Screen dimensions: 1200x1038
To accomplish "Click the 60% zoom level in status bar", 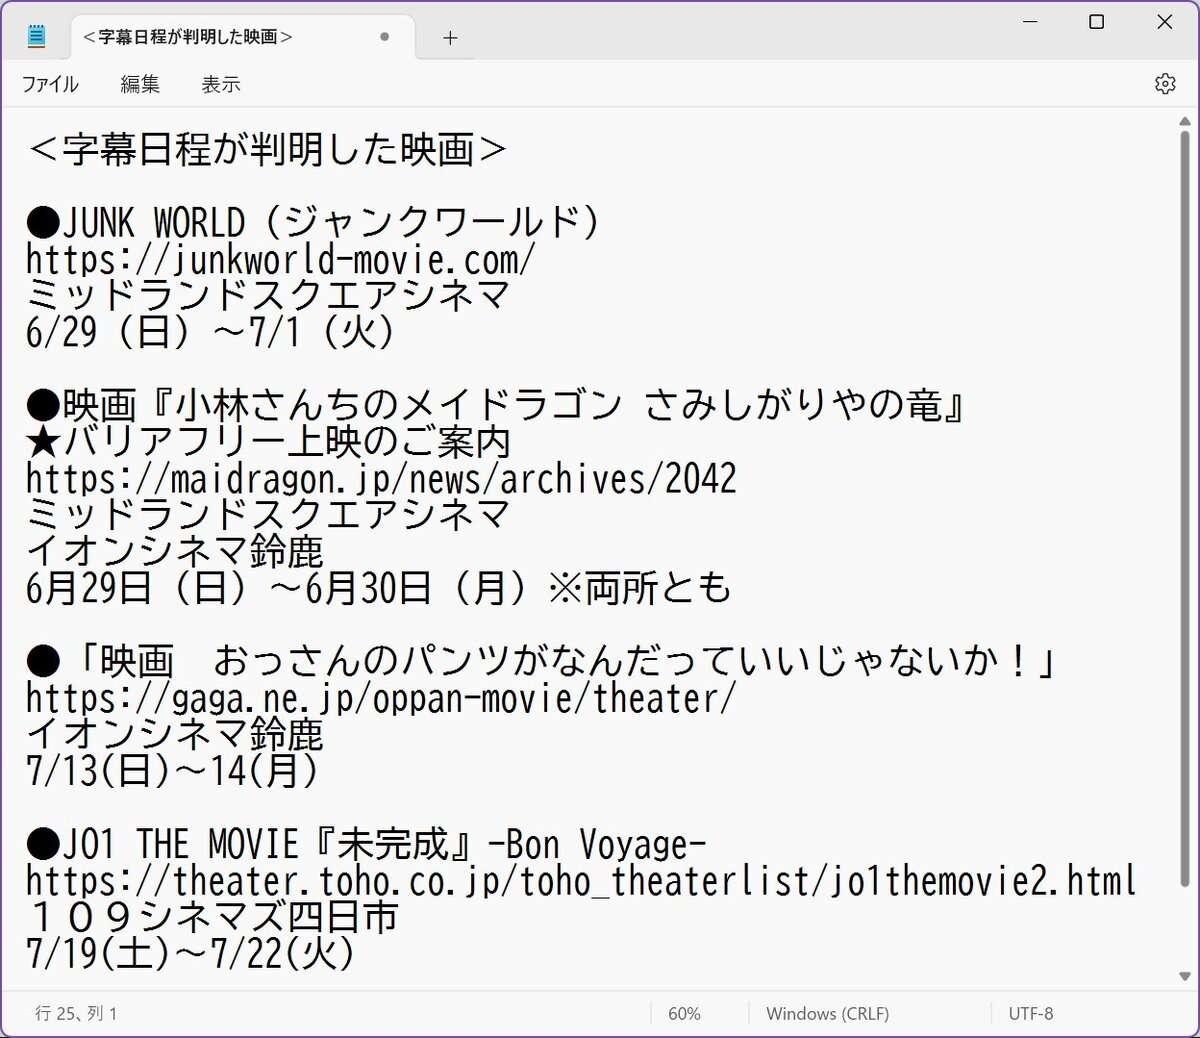I will pyautogui.click(x=684, y=1013).
